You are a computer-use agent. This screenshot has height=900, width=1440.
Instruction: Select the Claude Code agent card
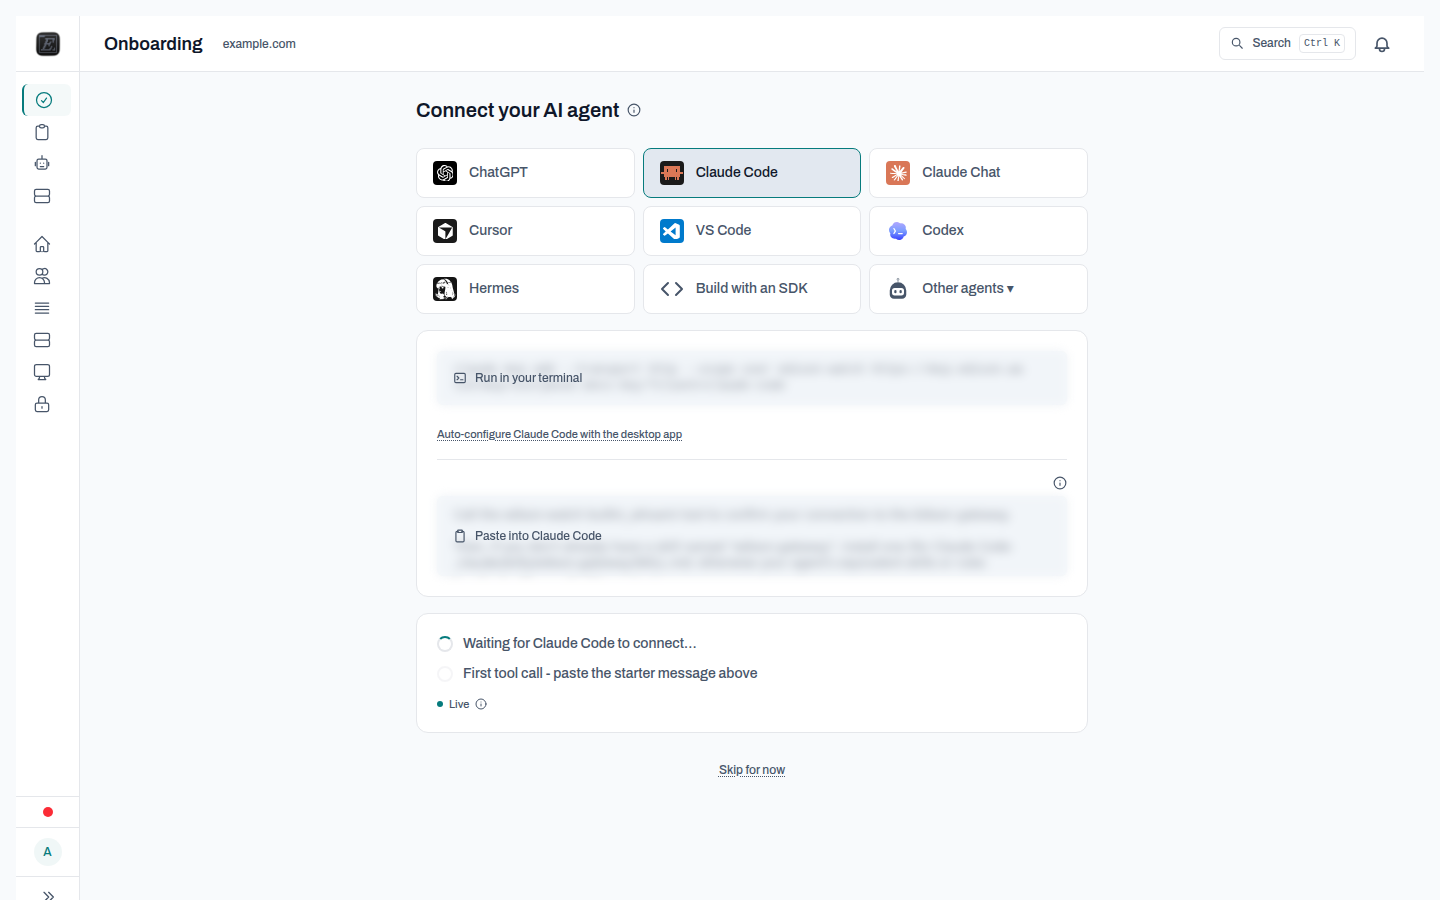tap(752, 173)
